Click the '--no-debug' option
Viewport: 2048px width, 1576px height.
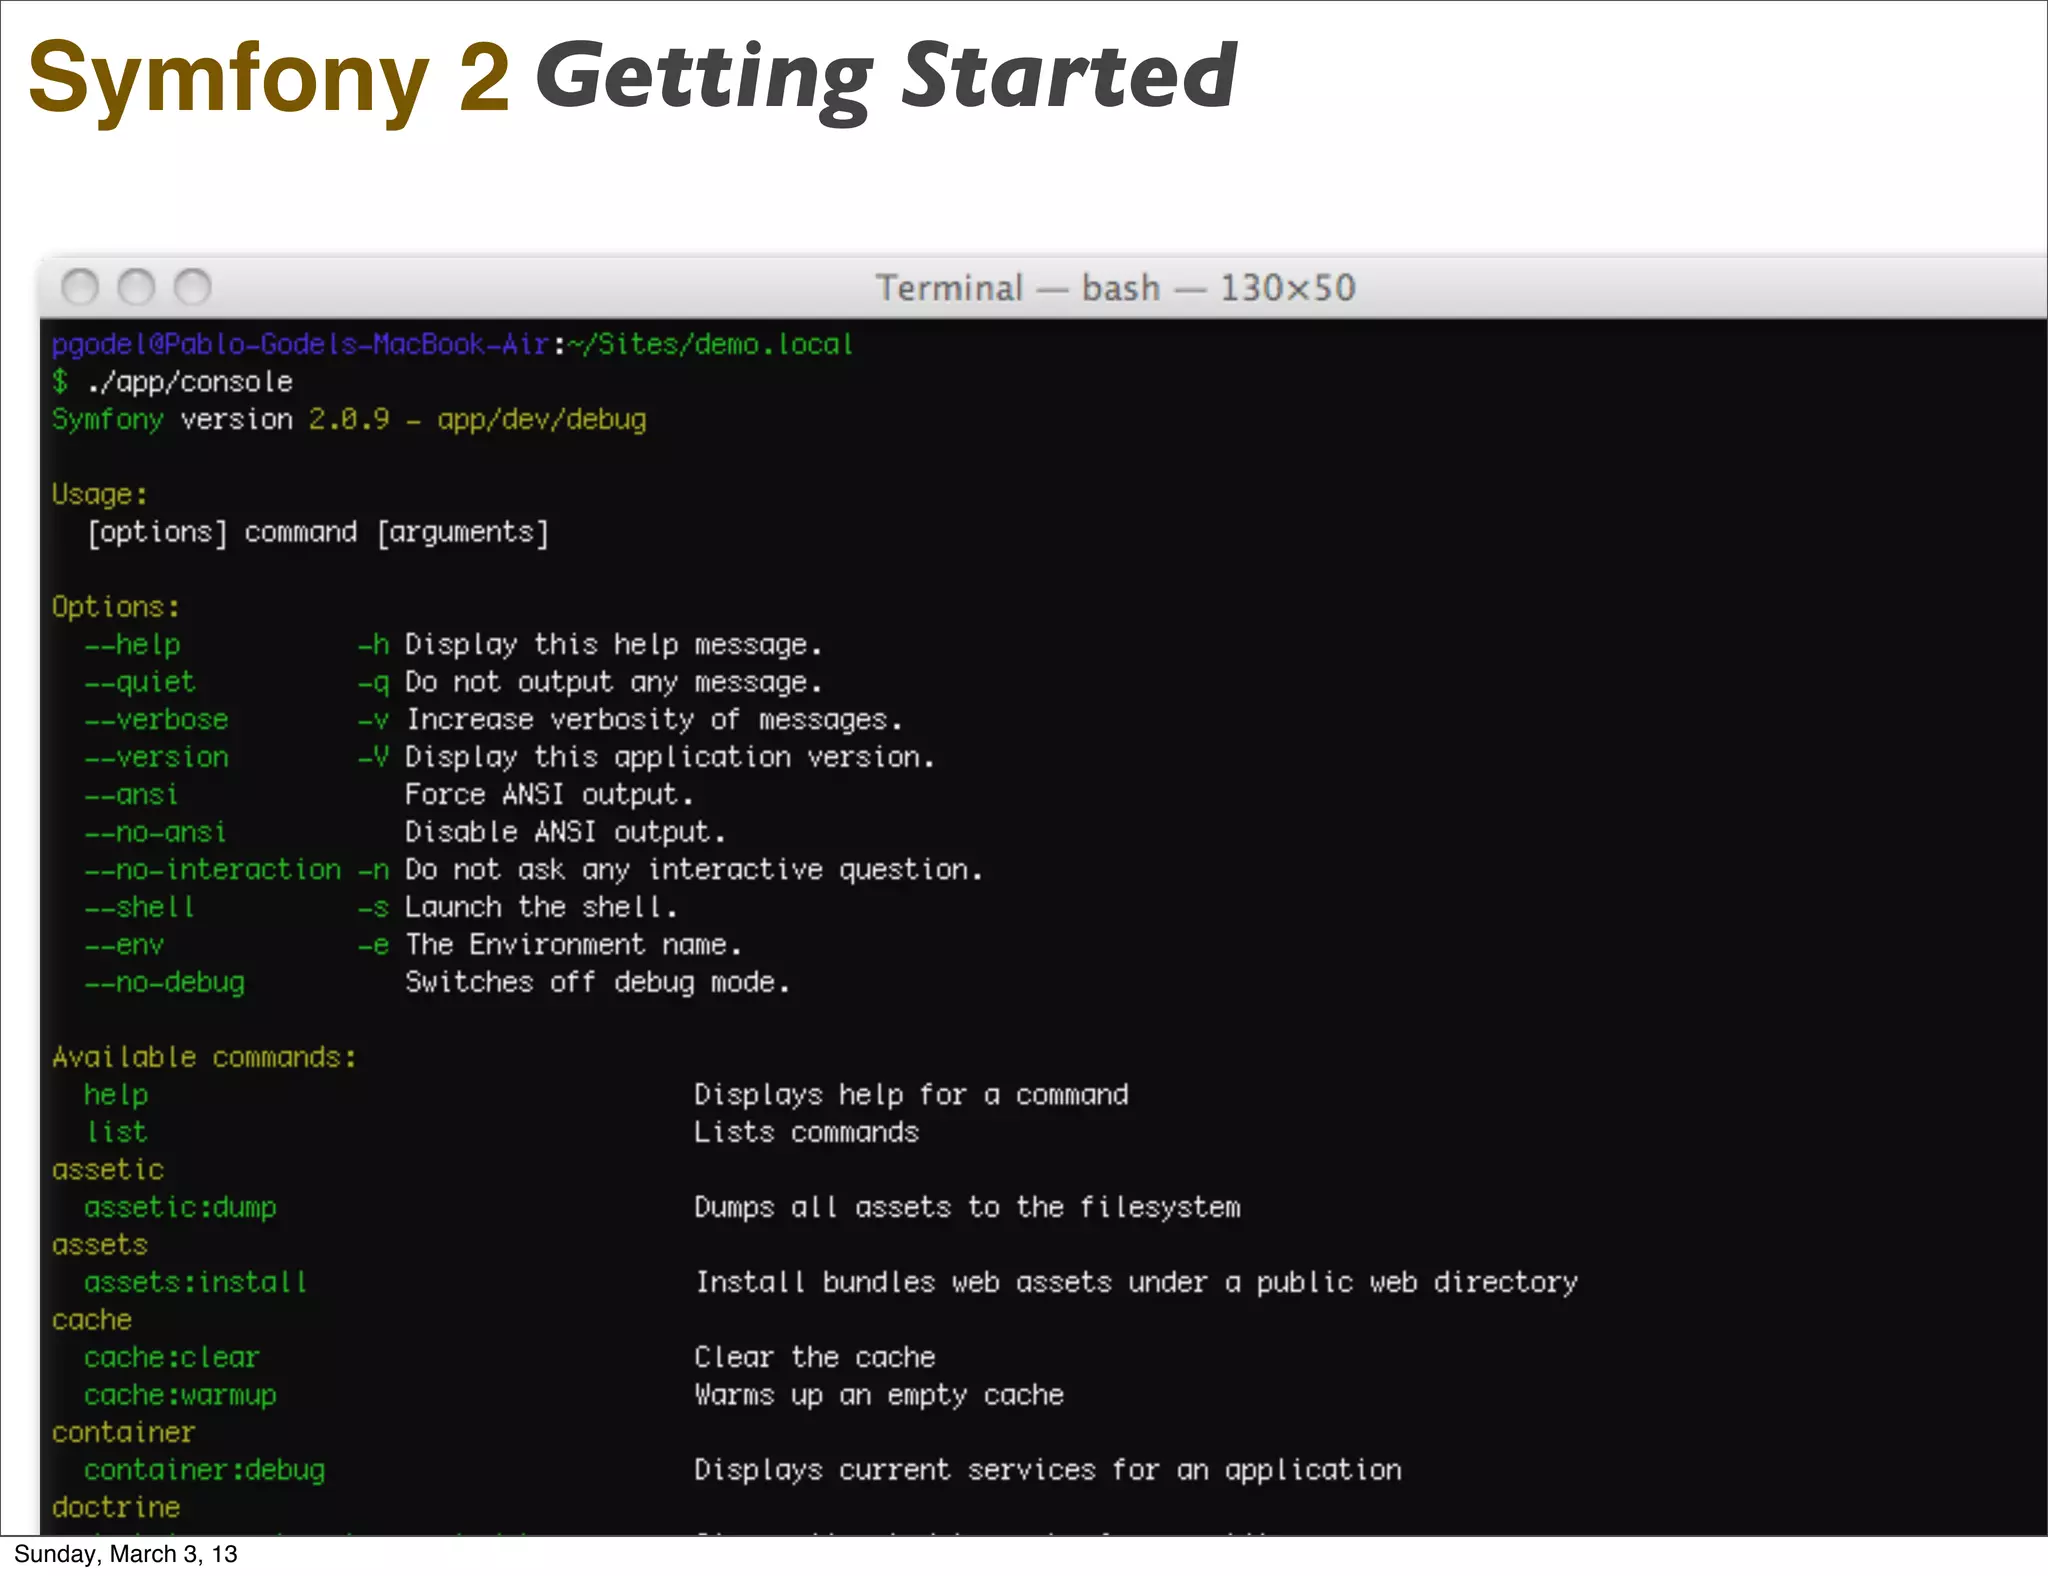[x=165, y=982]
